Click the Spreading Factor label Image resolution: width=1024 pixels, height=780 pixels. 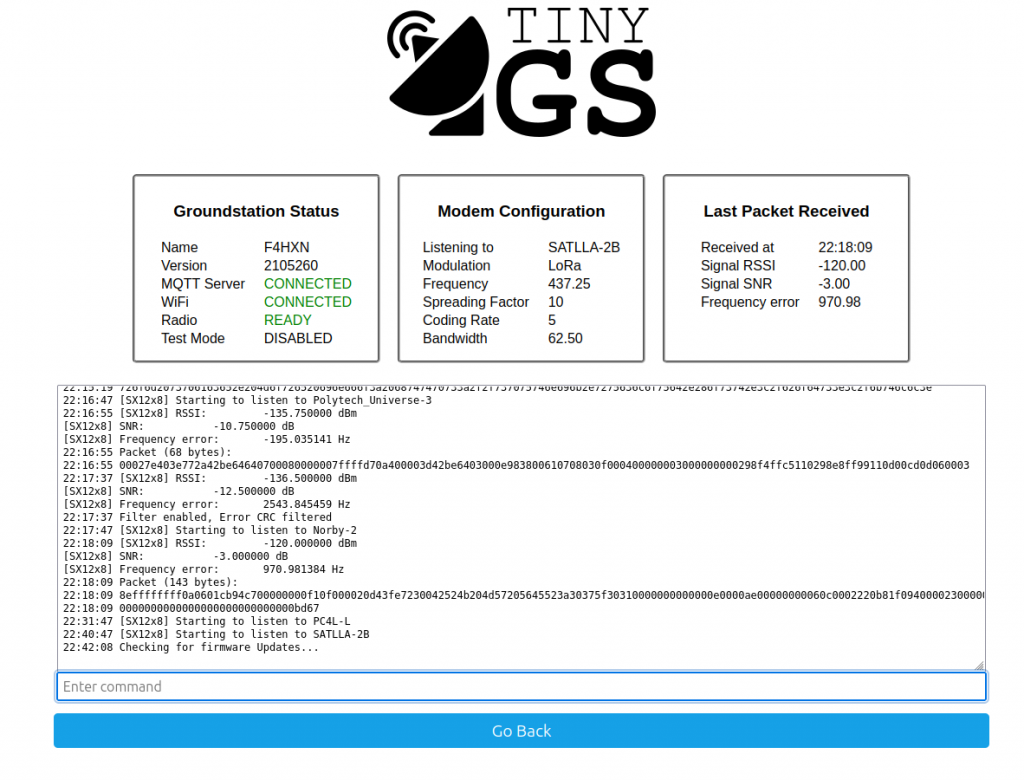(x=475, y=302)
